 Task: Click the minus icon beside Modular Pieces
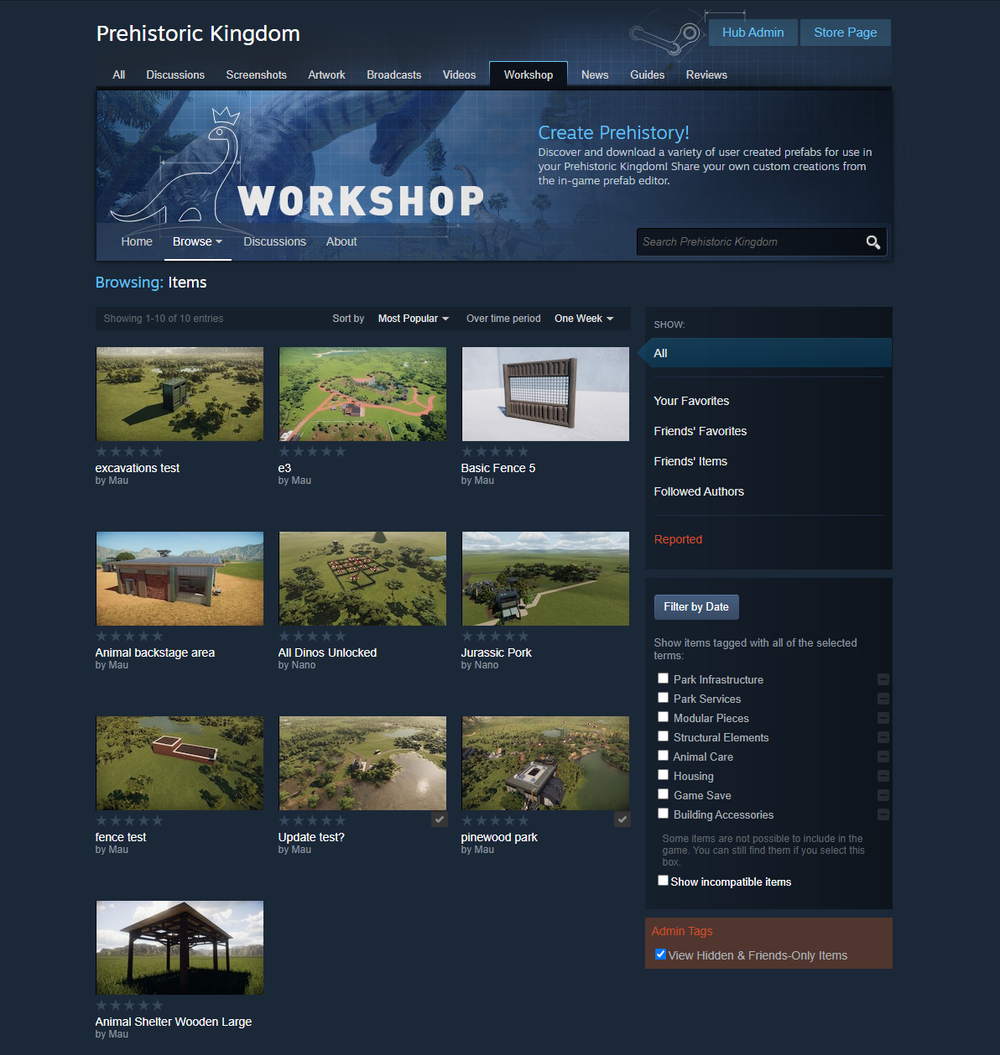pyautogui.click(x=884, y=718)
